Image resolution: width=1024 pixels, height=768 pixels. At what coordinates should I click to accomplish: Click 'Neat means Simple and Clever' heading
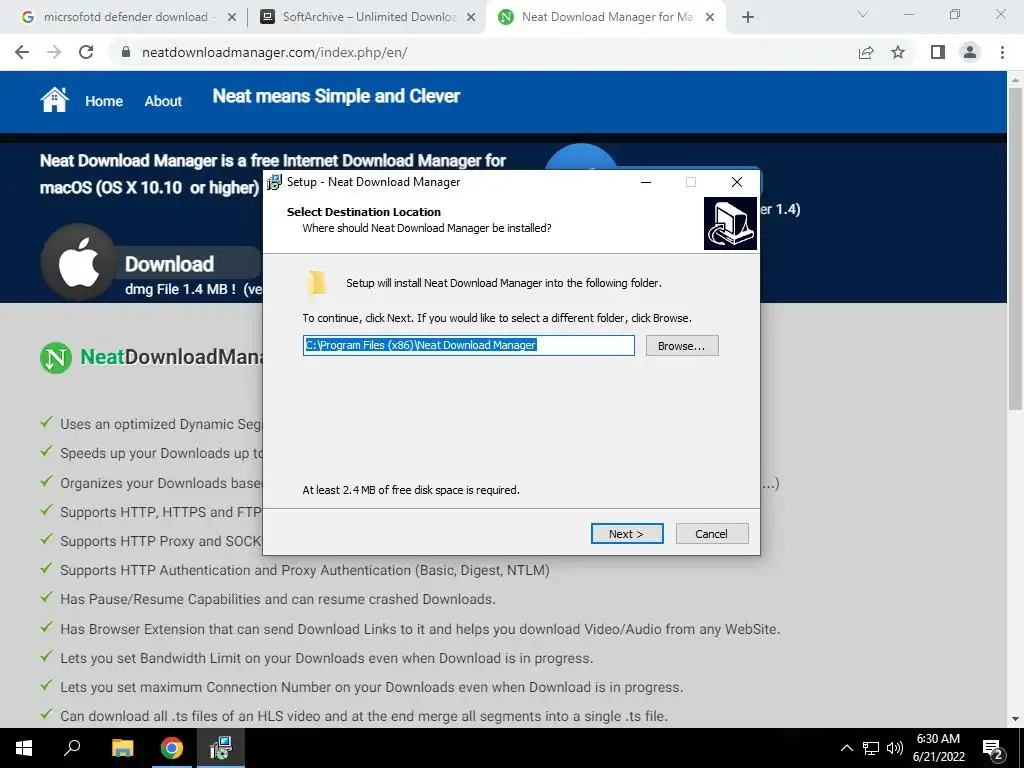(x=336, y=96)
